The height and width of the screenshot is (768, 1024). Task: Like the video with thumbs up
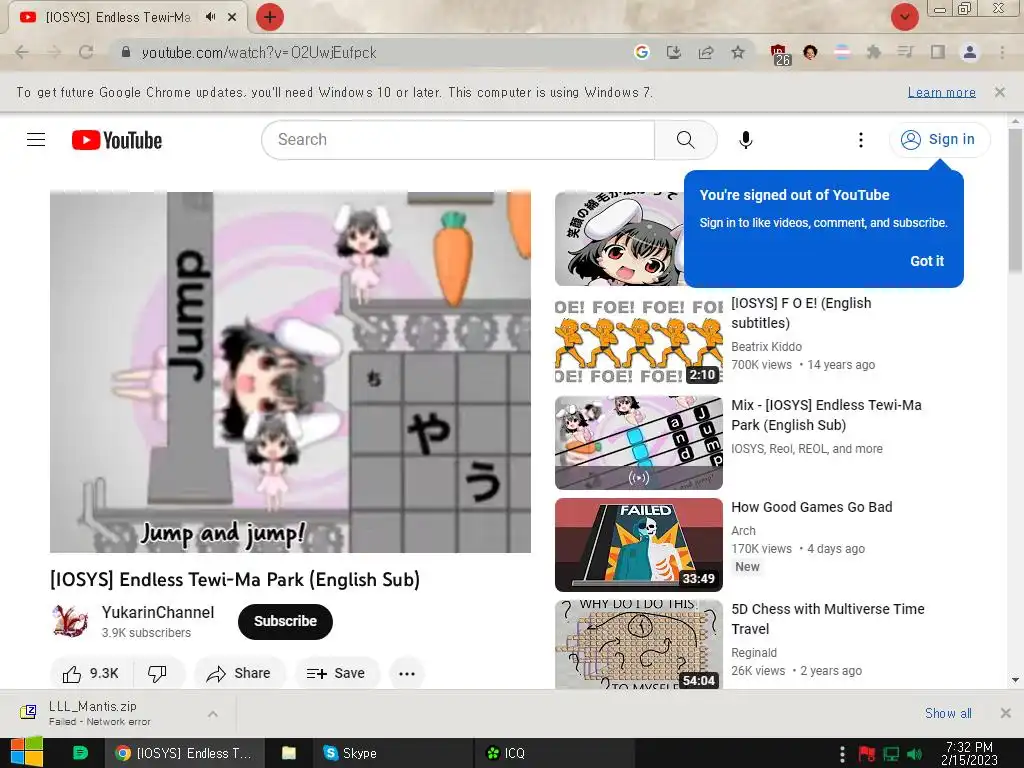pos(91,673)
